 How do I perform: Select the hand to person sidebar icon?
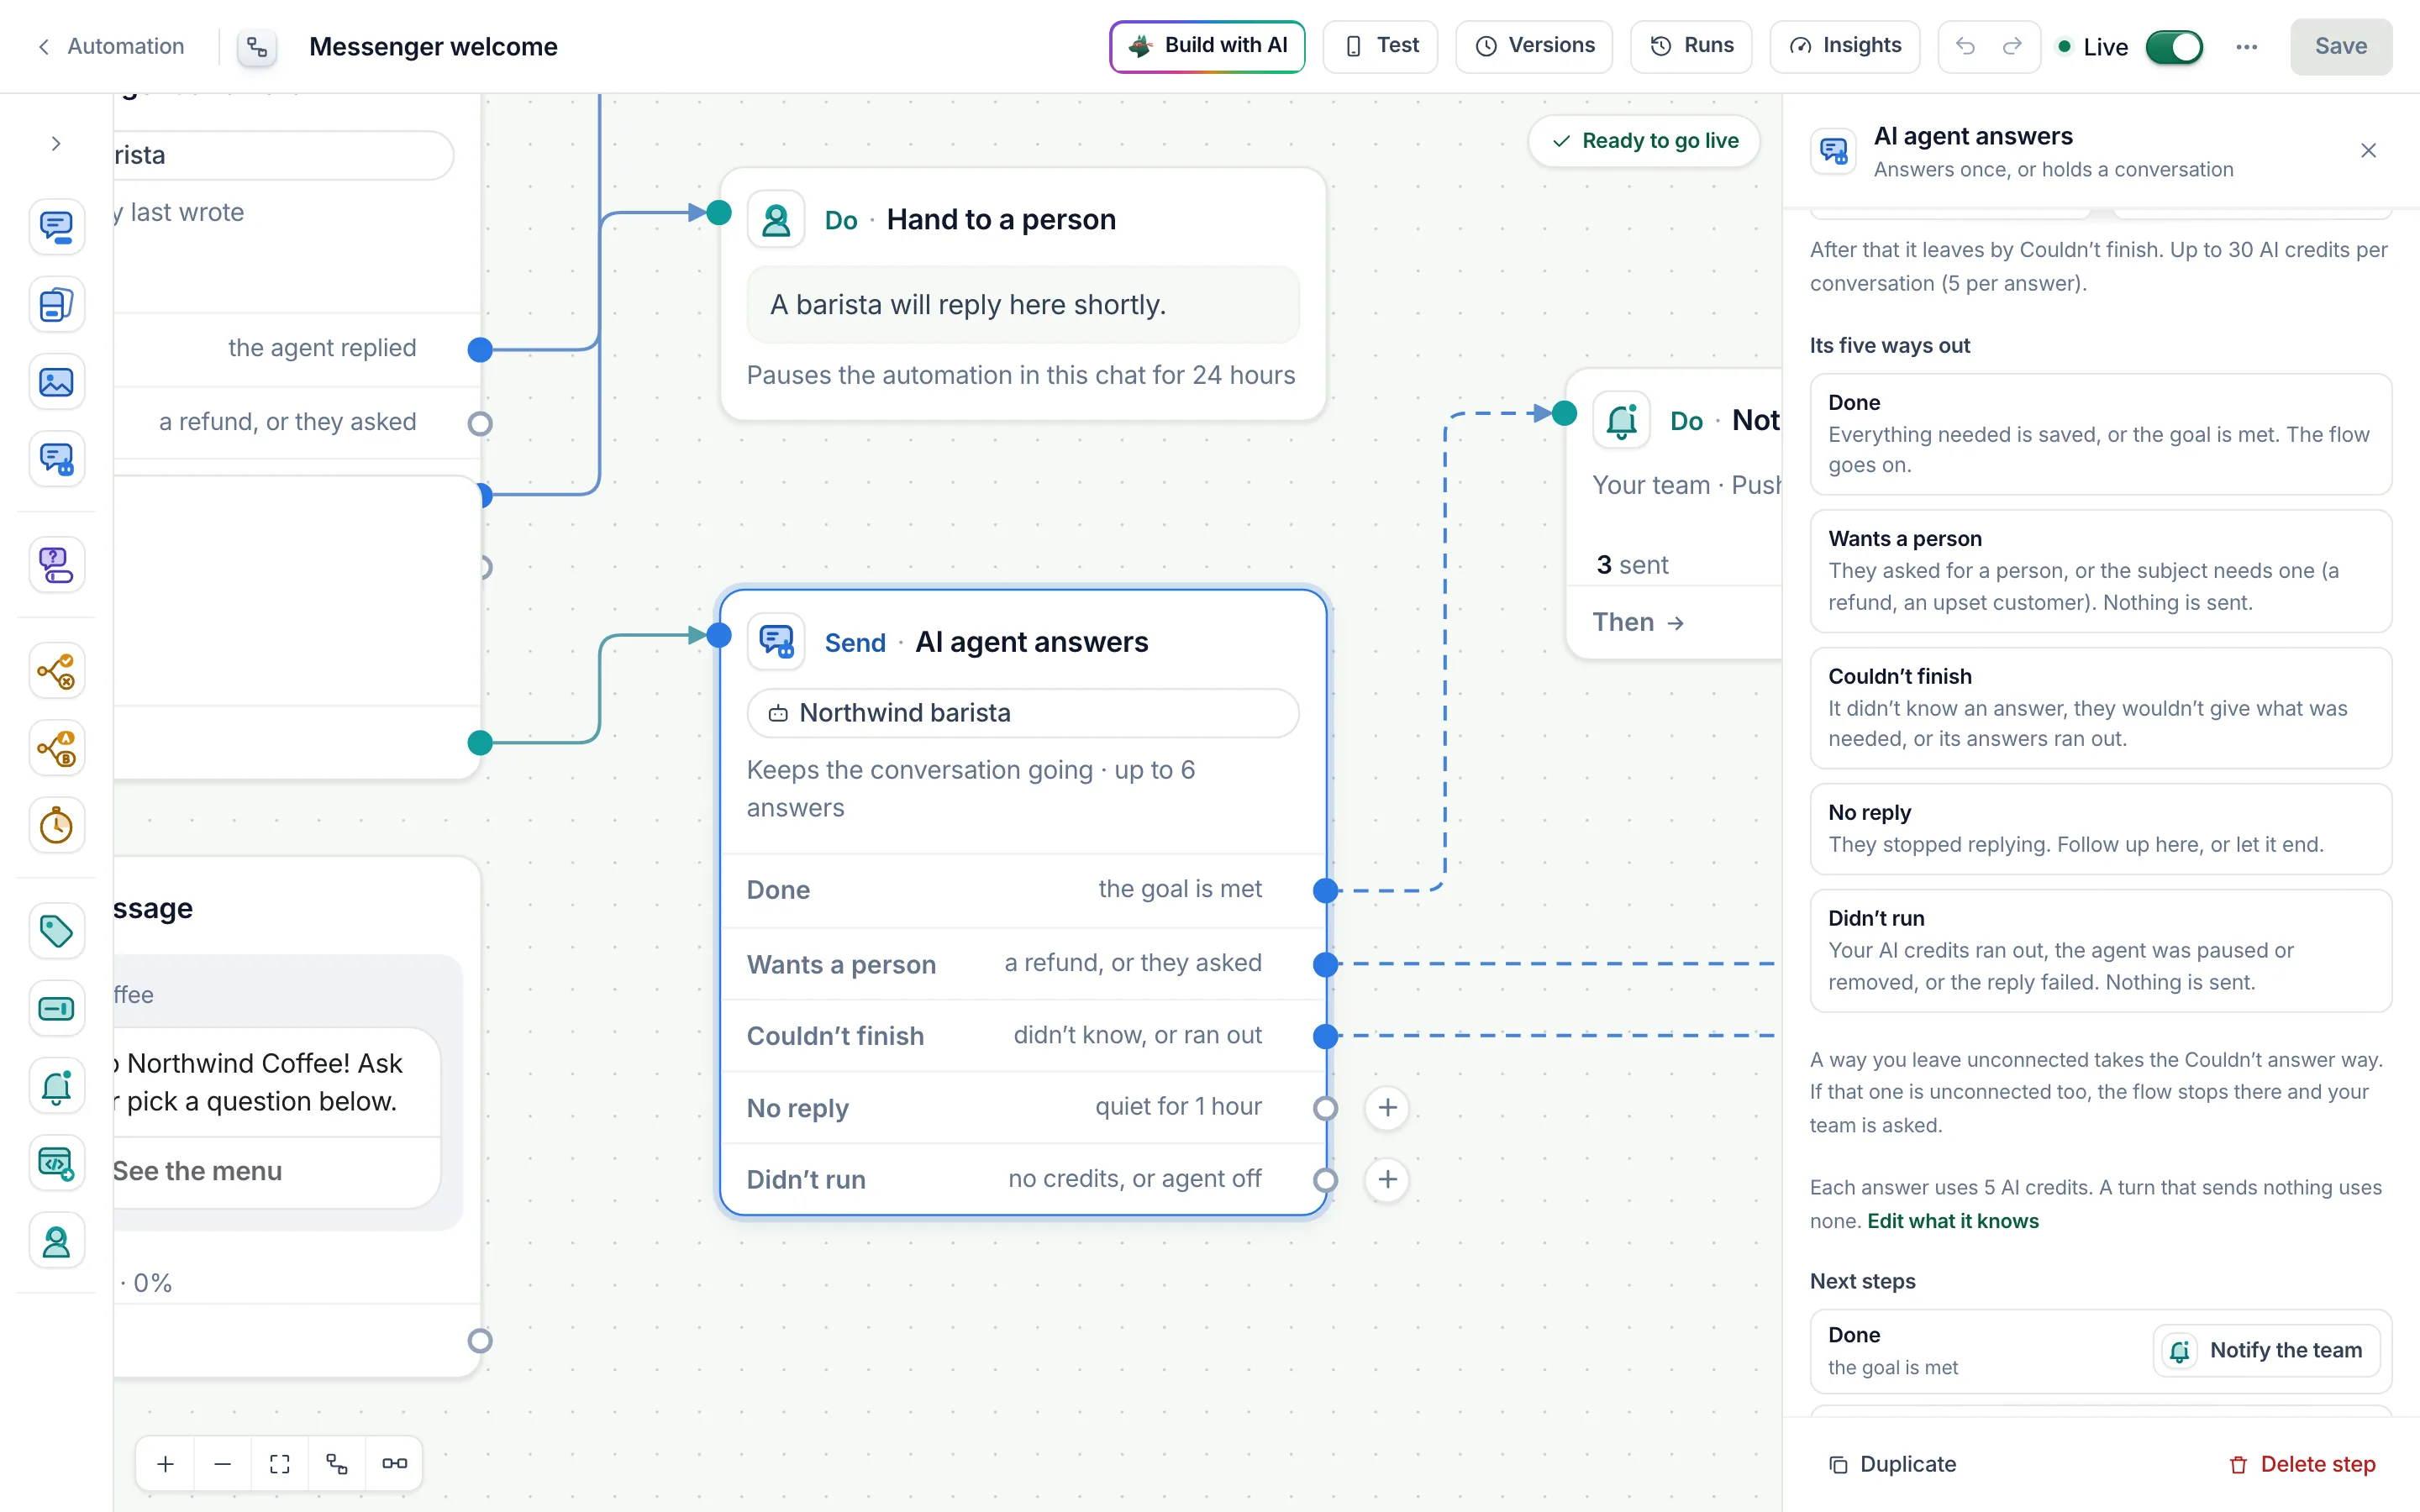pyautogui.click(x=56, y=1241)
